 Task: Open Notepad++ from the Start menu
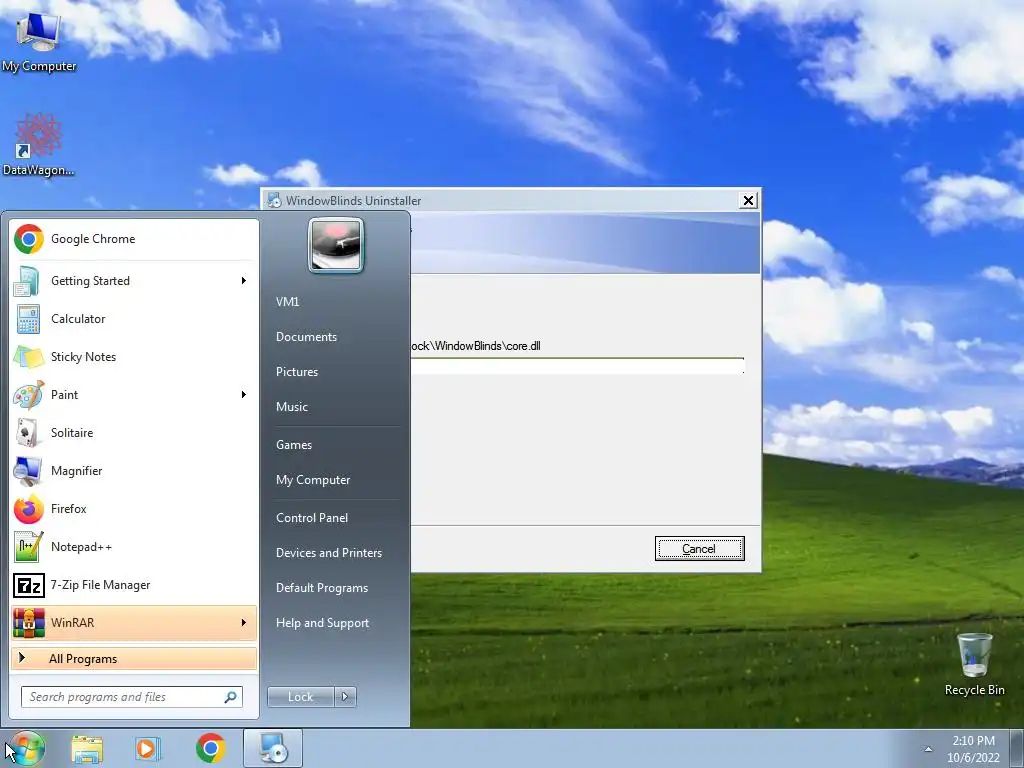(134, 547)
